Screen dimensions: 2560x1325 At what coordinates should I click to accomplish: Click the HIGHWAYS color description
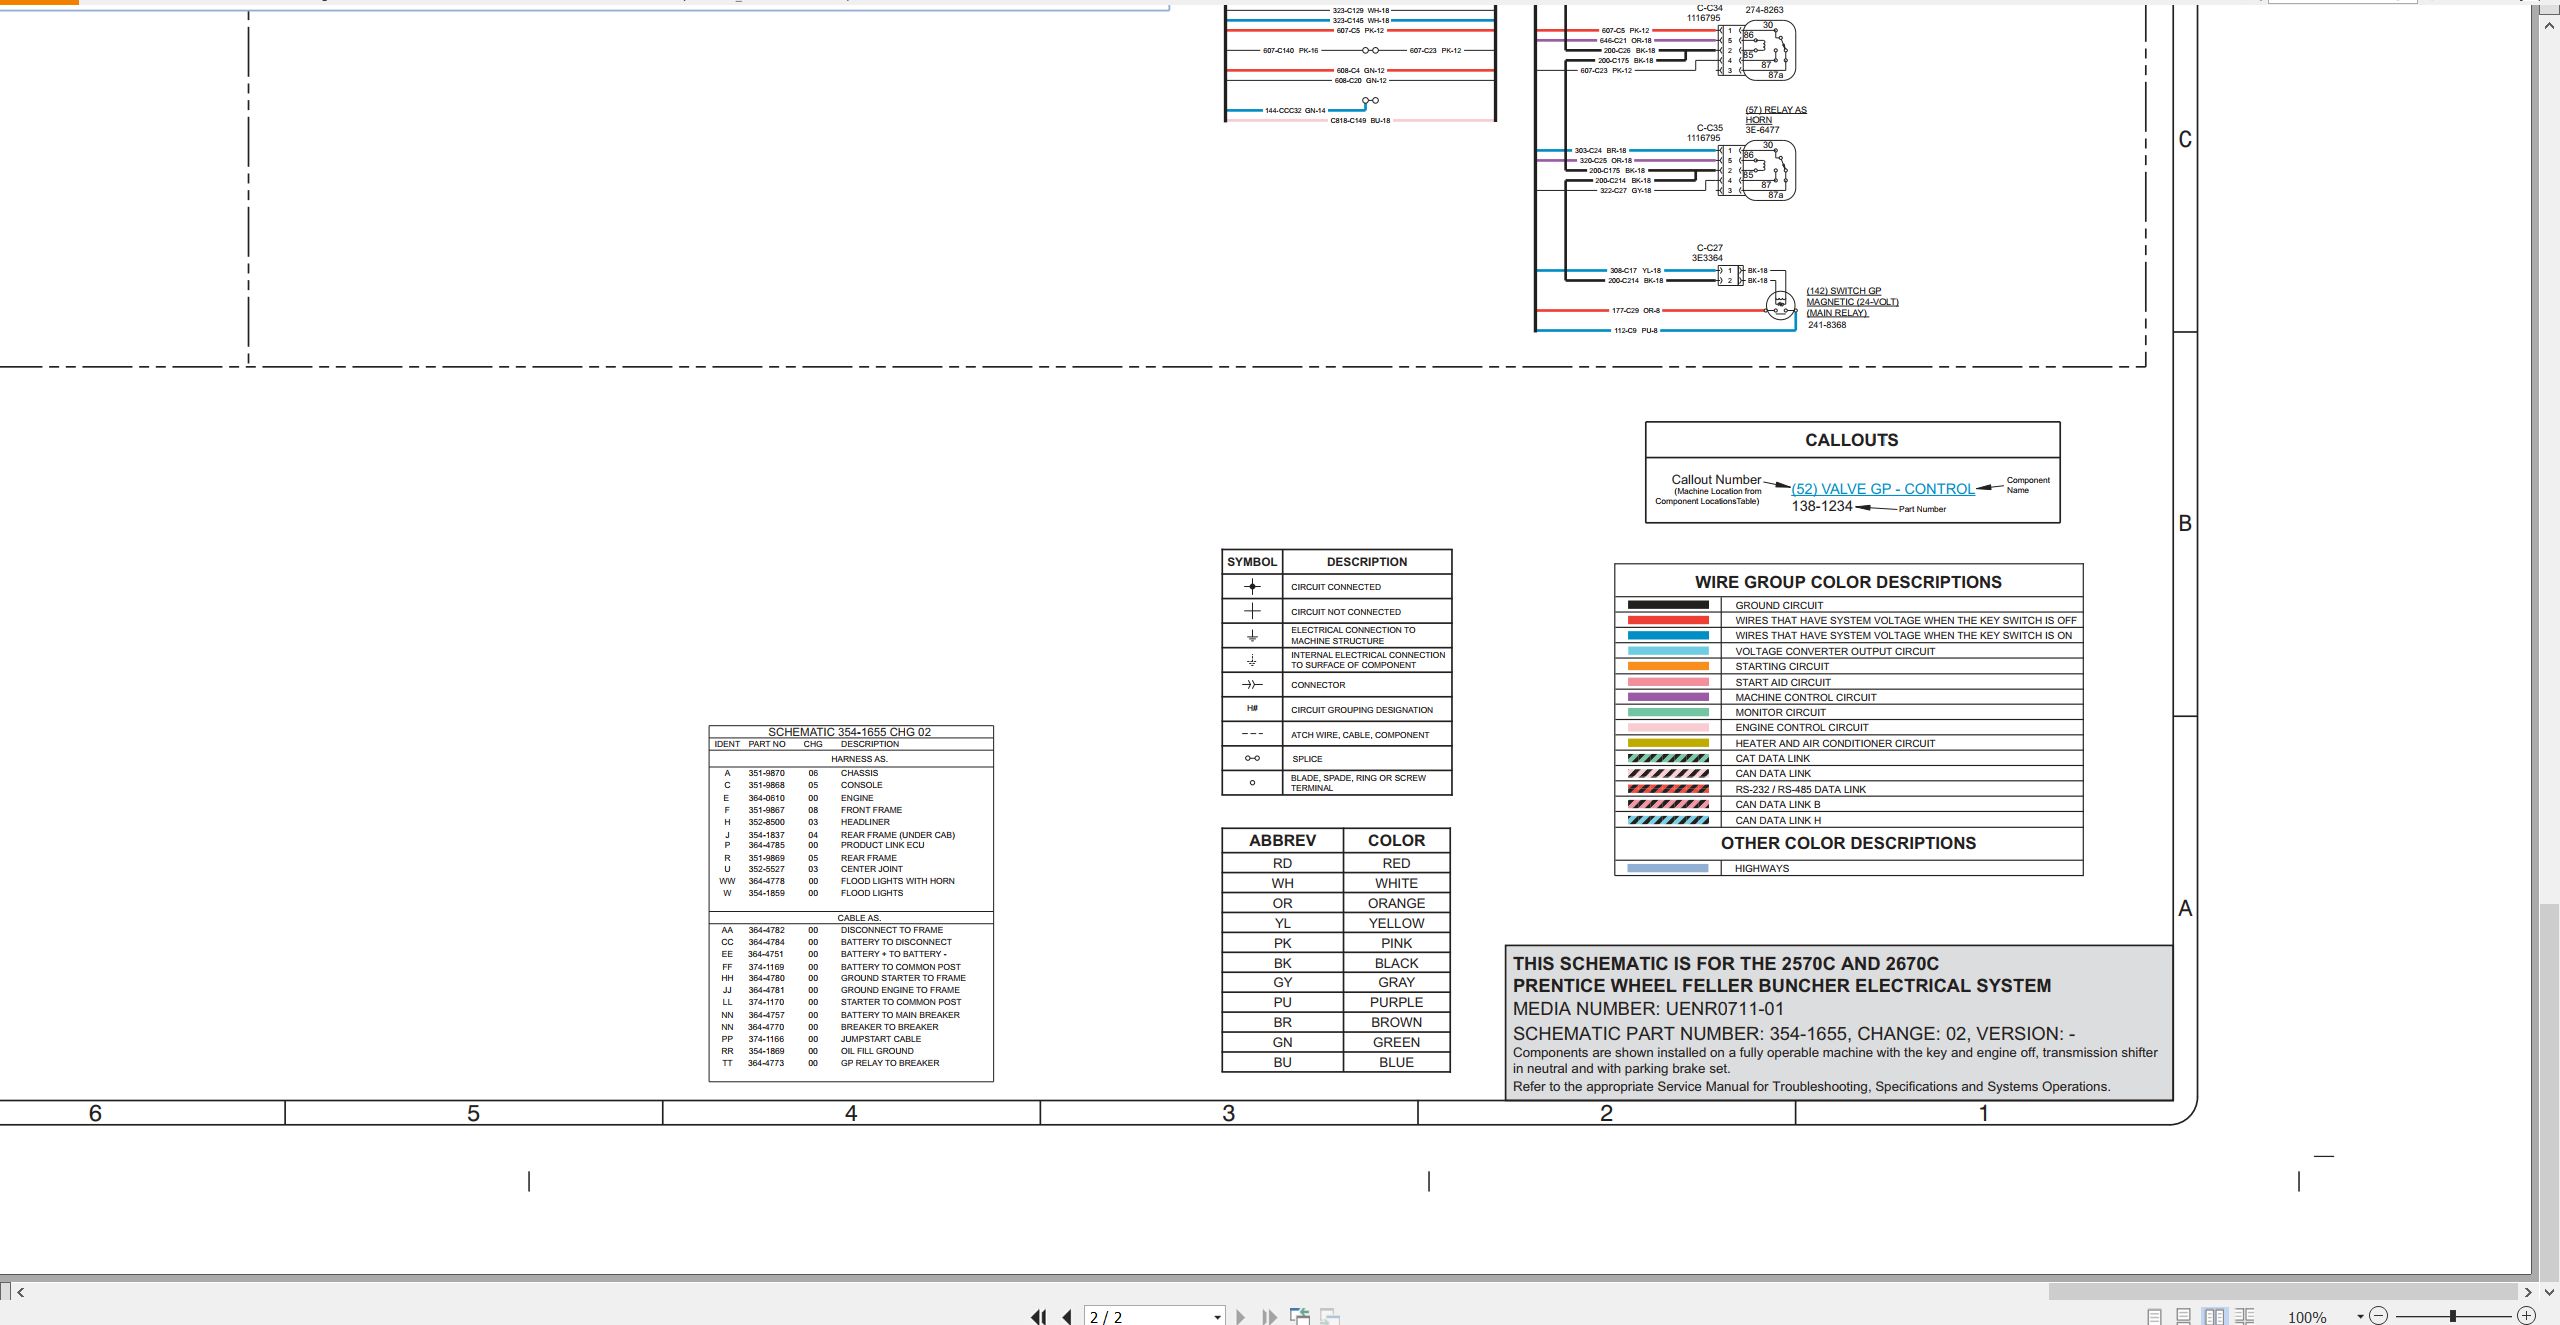coord(1762,869)
